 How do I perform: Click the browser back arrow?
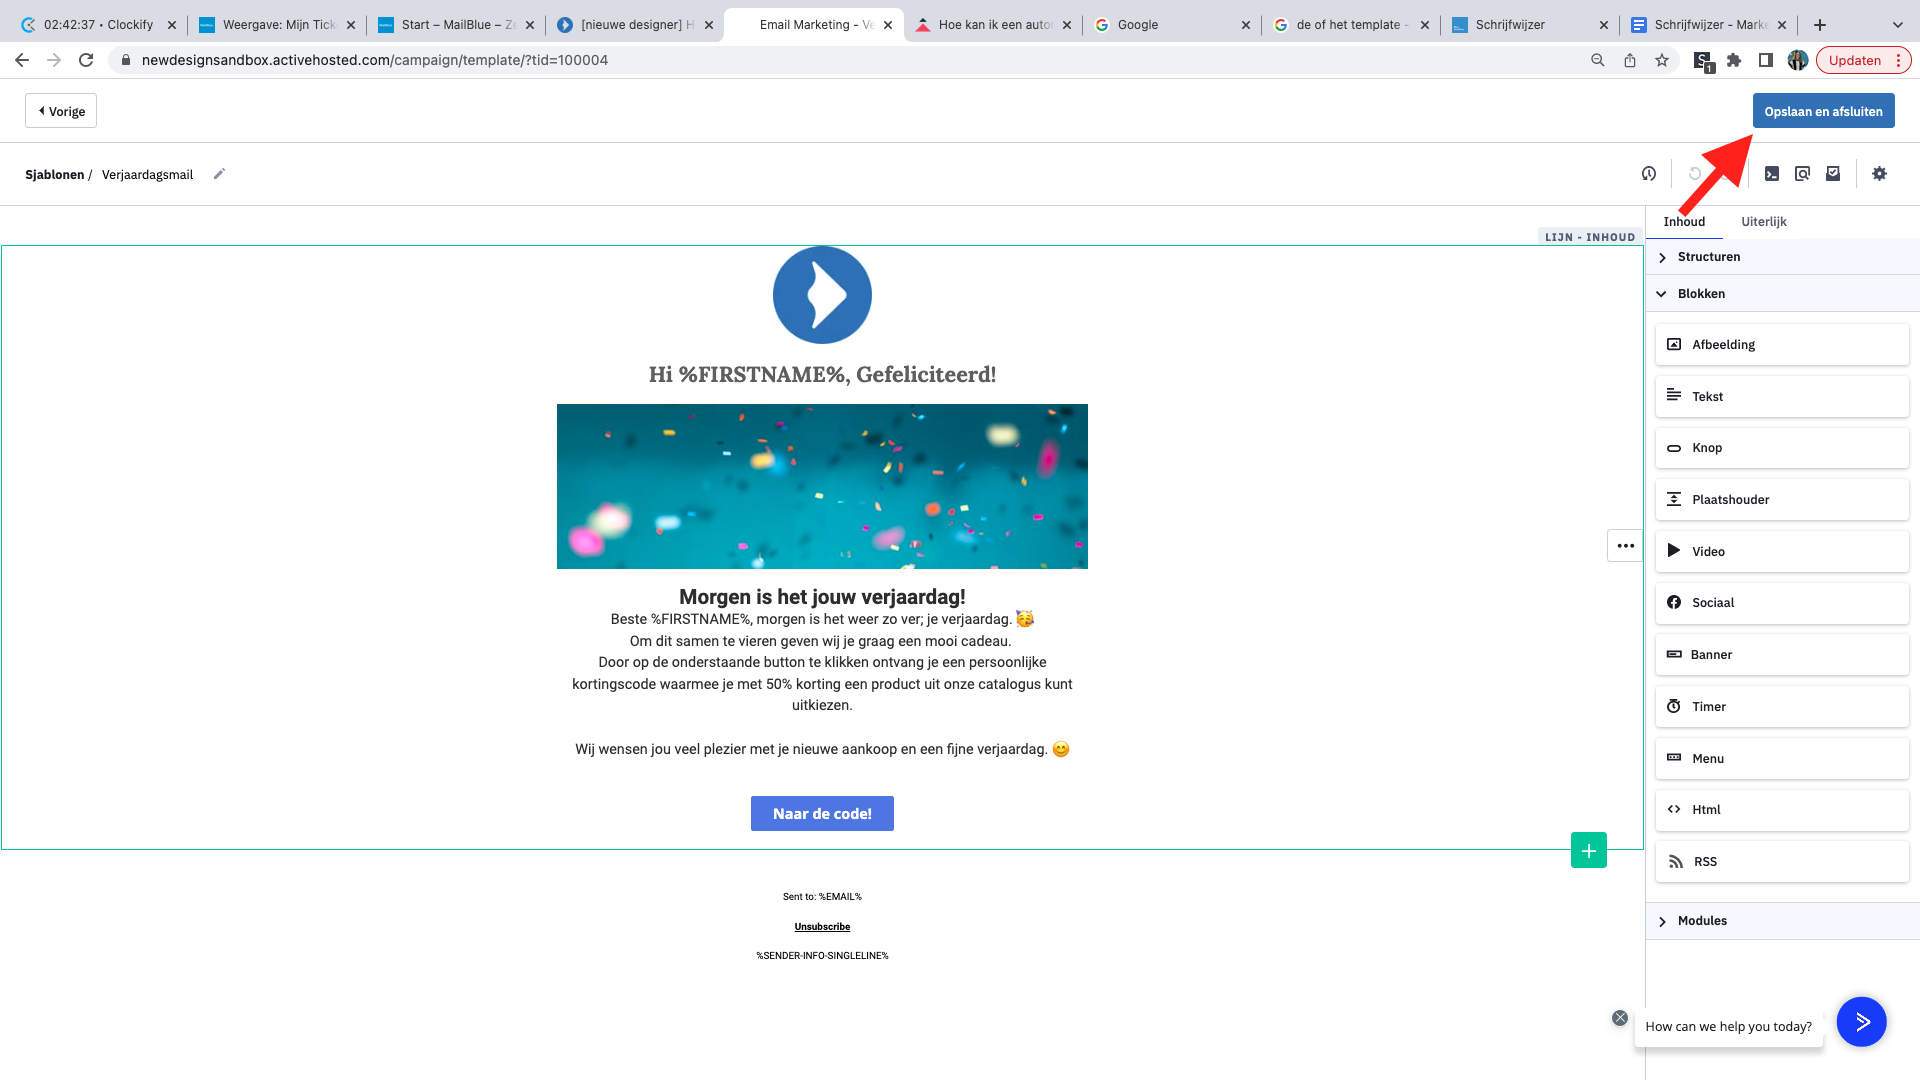tap(22, 60)
